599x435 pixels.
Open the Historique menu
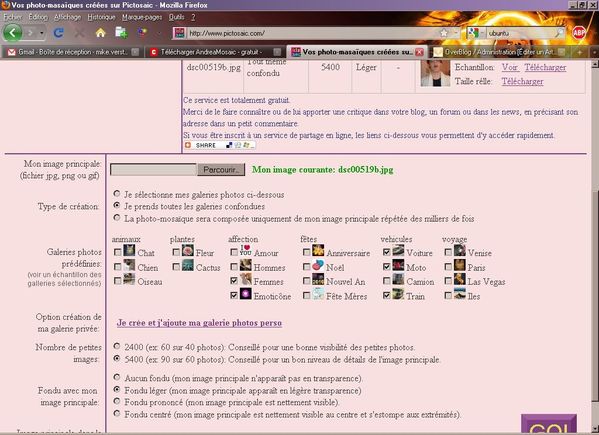pyautogui.click(x=101, y=17)
